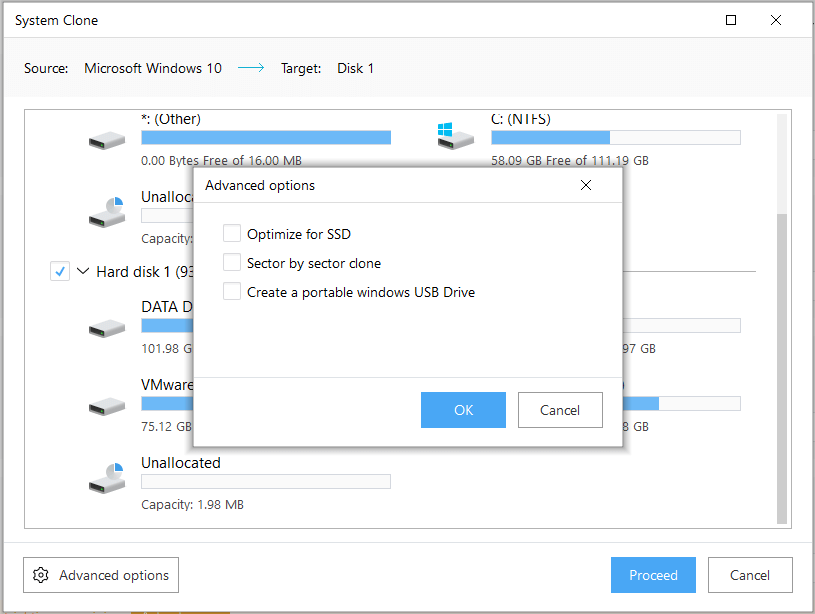Select the *: (Other) partition drive icon
The image size is (815, 614).
(x=107, y=140)
